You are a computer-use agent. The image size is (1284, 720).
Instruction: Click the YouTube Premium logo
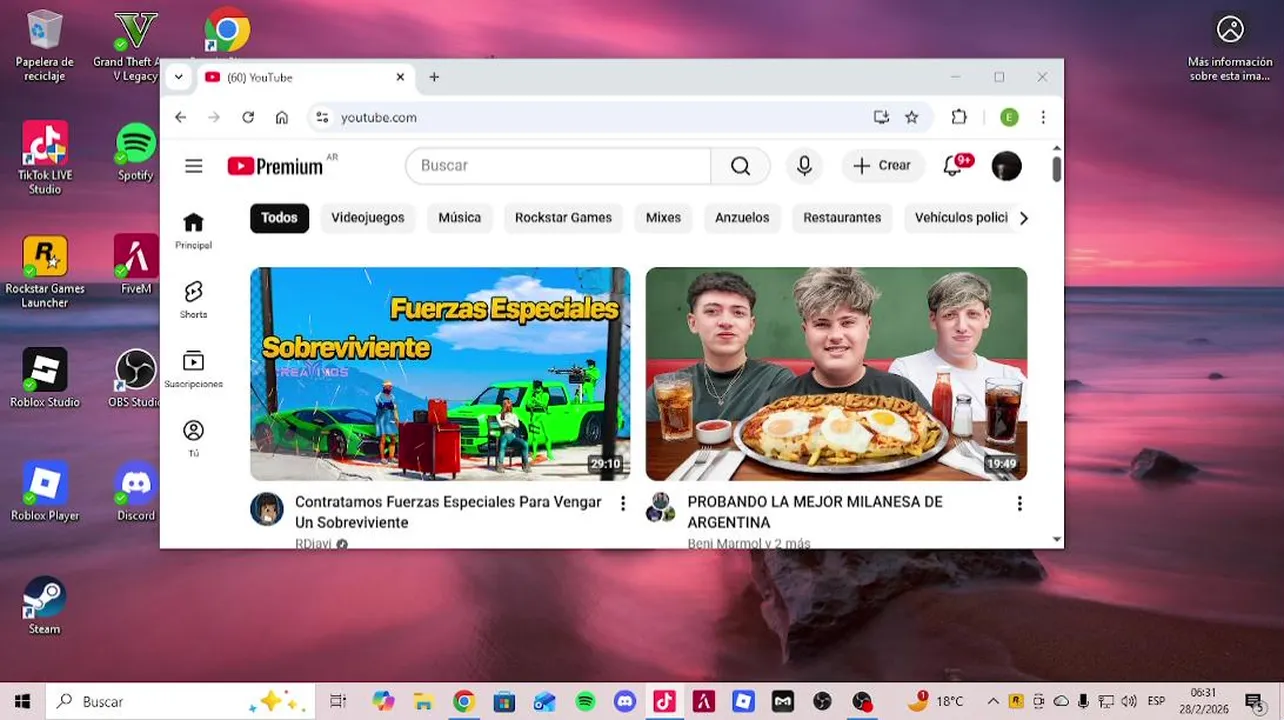click(x=275, y=166)
